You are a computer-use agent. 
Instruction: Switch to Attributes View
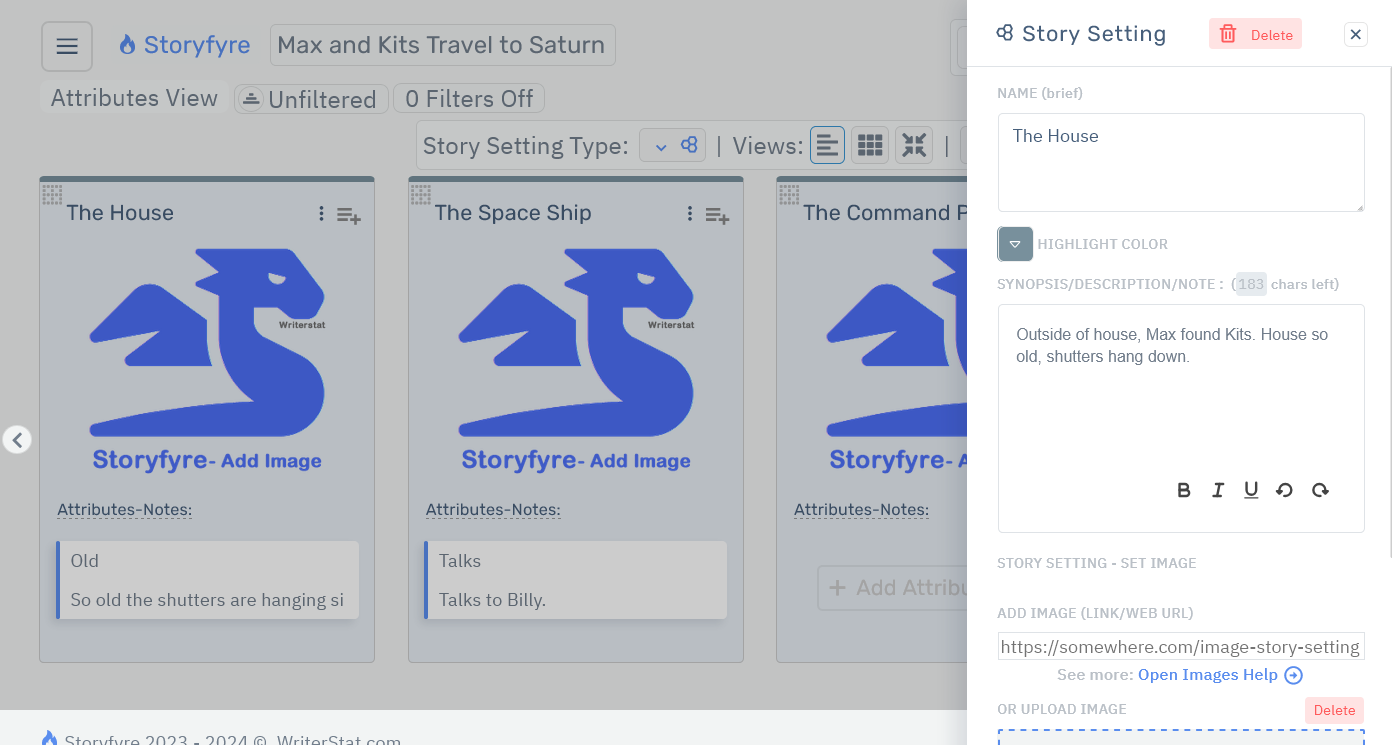coord(132,97)
